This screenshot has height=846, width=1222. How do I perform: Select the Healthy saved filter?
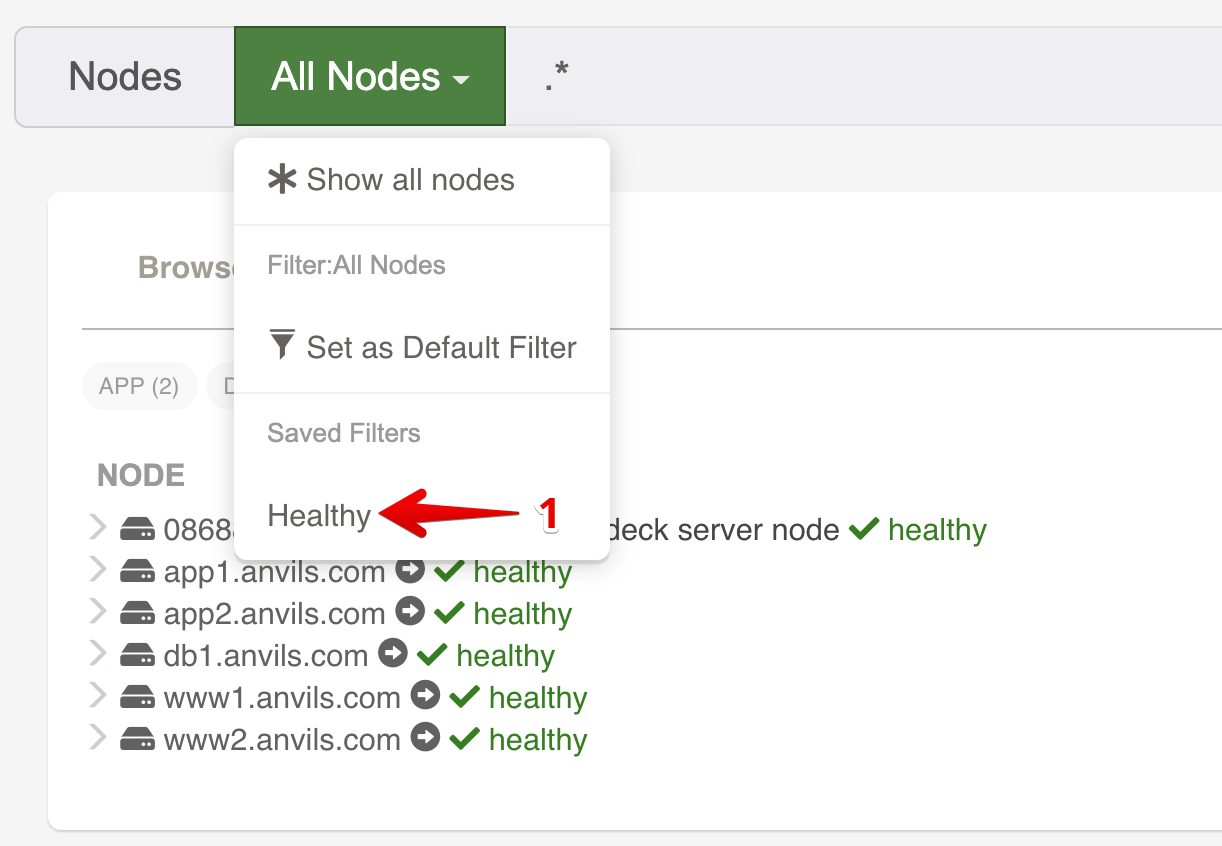319,516
